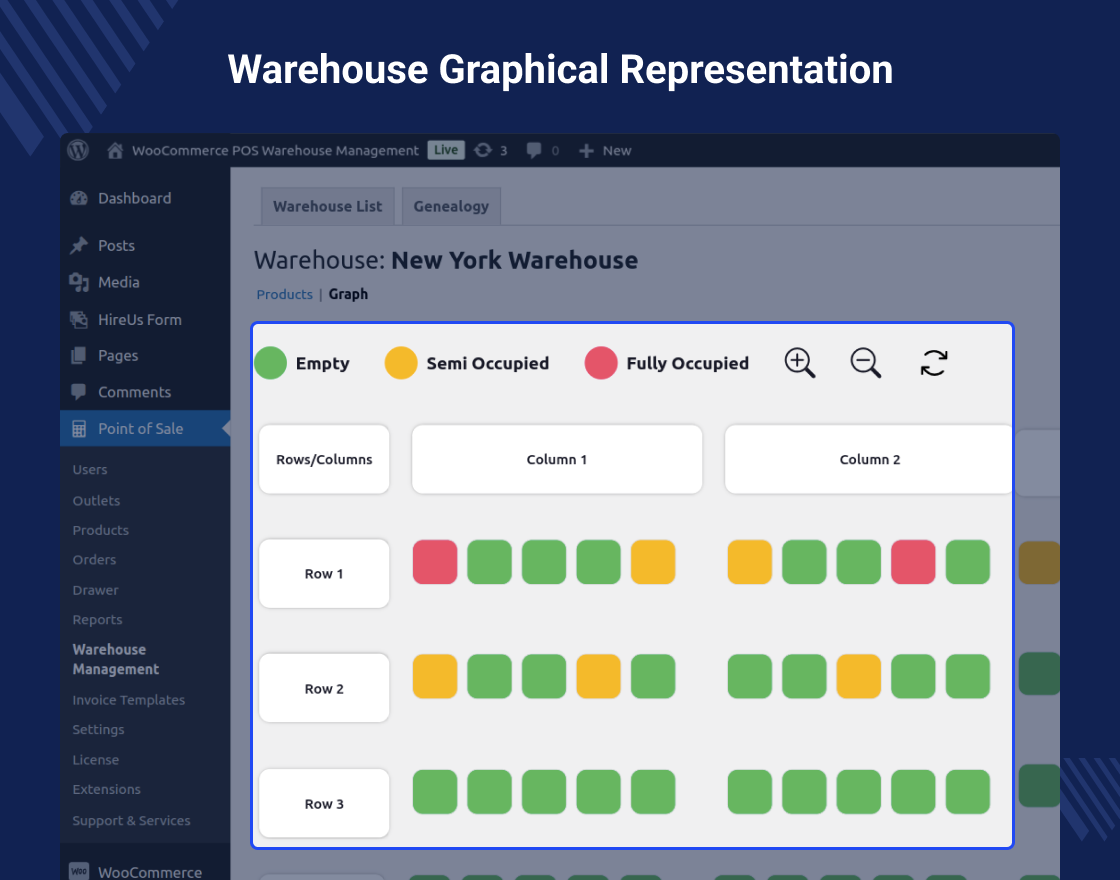Open the WordPress logo menu
1120x880 pixels.
click(78, 150)
